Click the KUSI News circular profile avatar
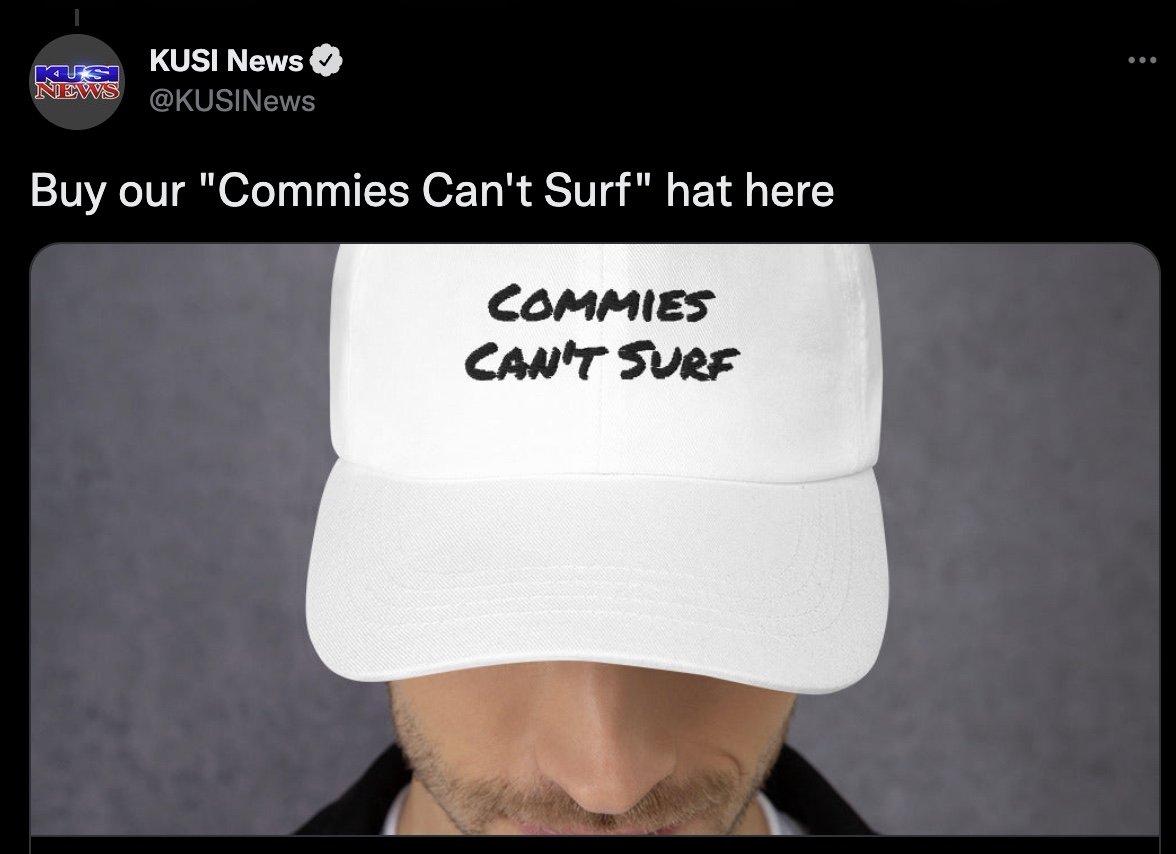 click(x=76, y=82)
